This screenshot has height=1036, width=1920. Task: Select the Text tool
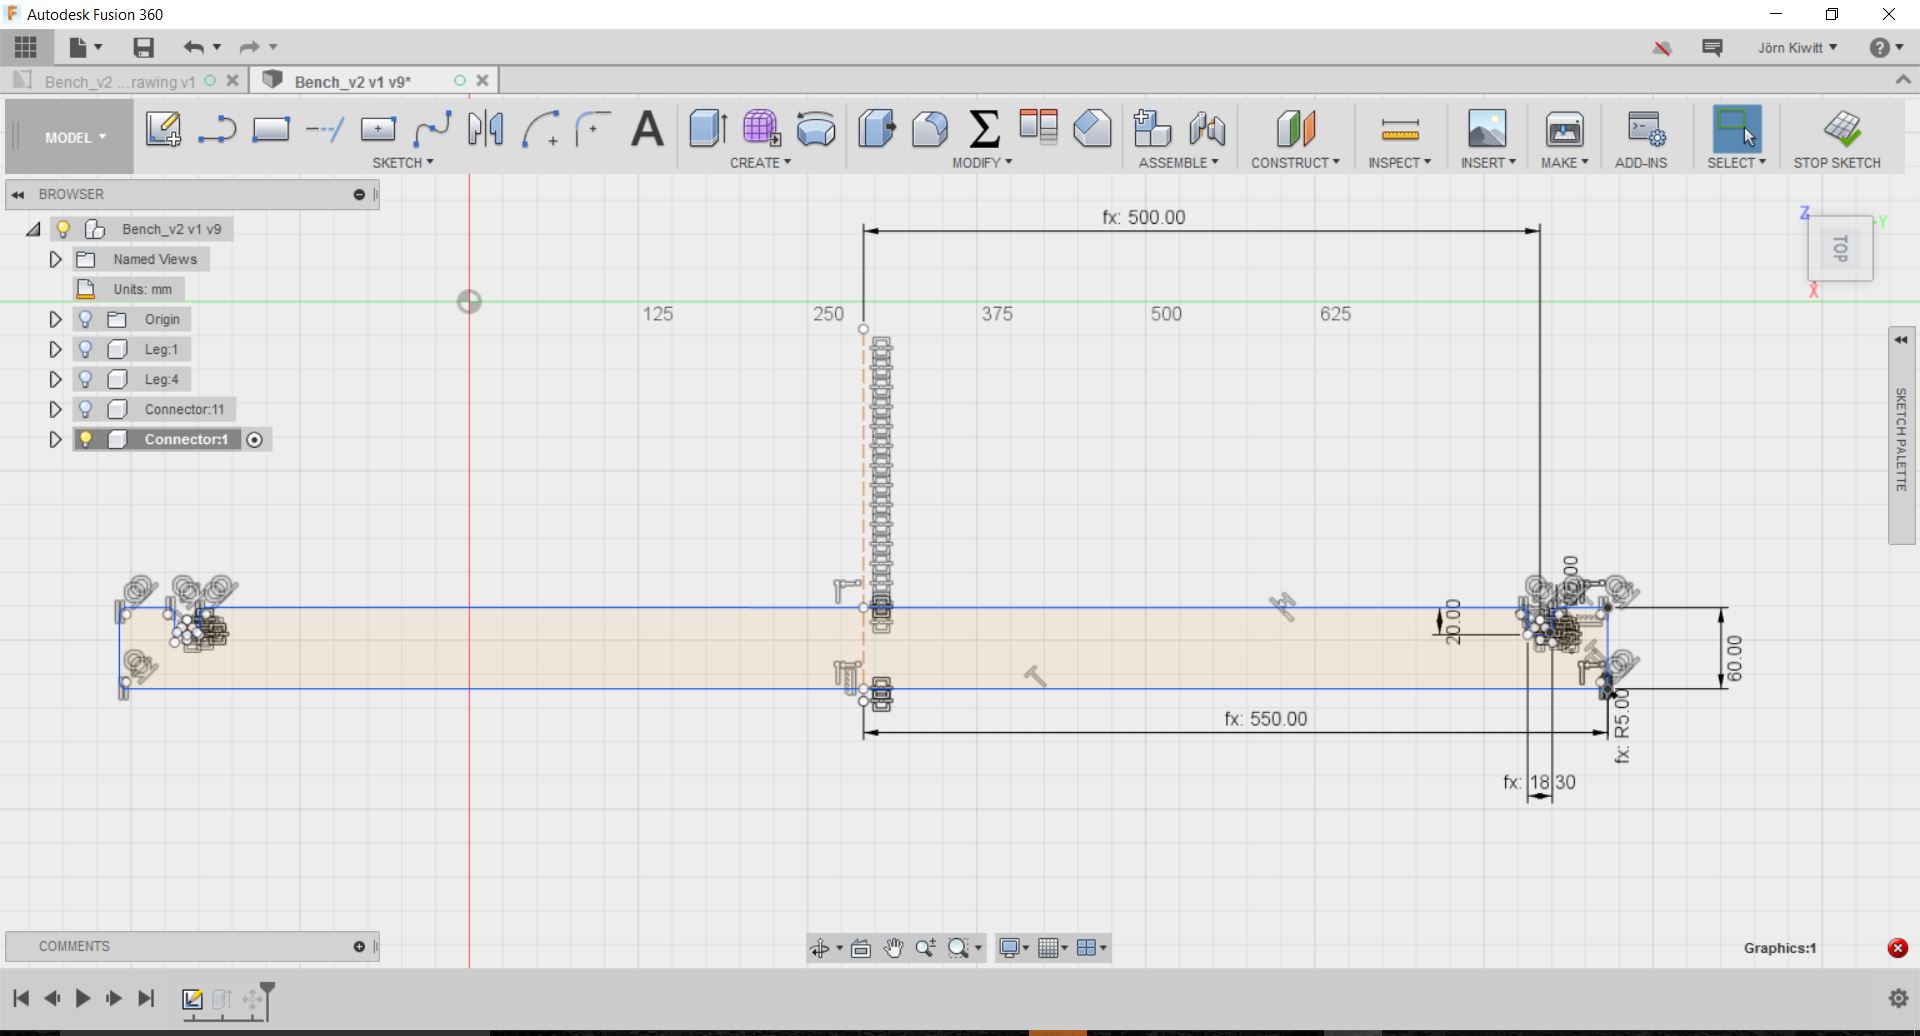click(x=648, y=129)
